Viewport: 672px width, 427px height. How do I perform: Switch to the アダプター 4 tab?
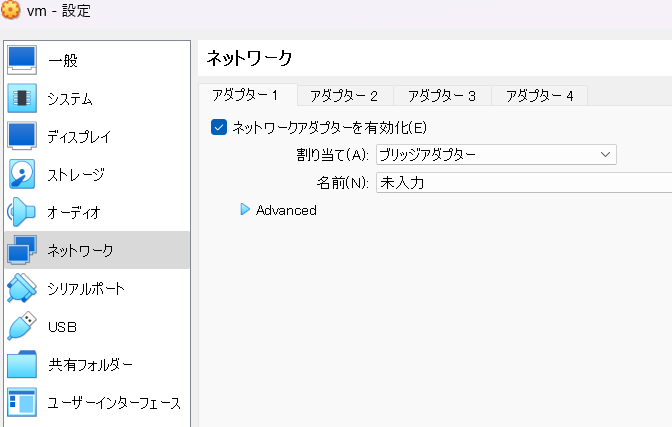point(539,96)
